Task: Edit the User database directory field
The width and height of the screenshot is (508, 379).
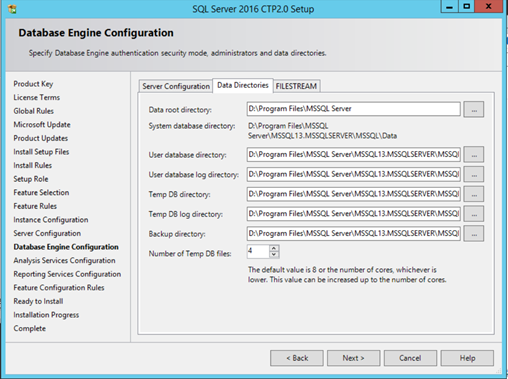Action: 354,154
